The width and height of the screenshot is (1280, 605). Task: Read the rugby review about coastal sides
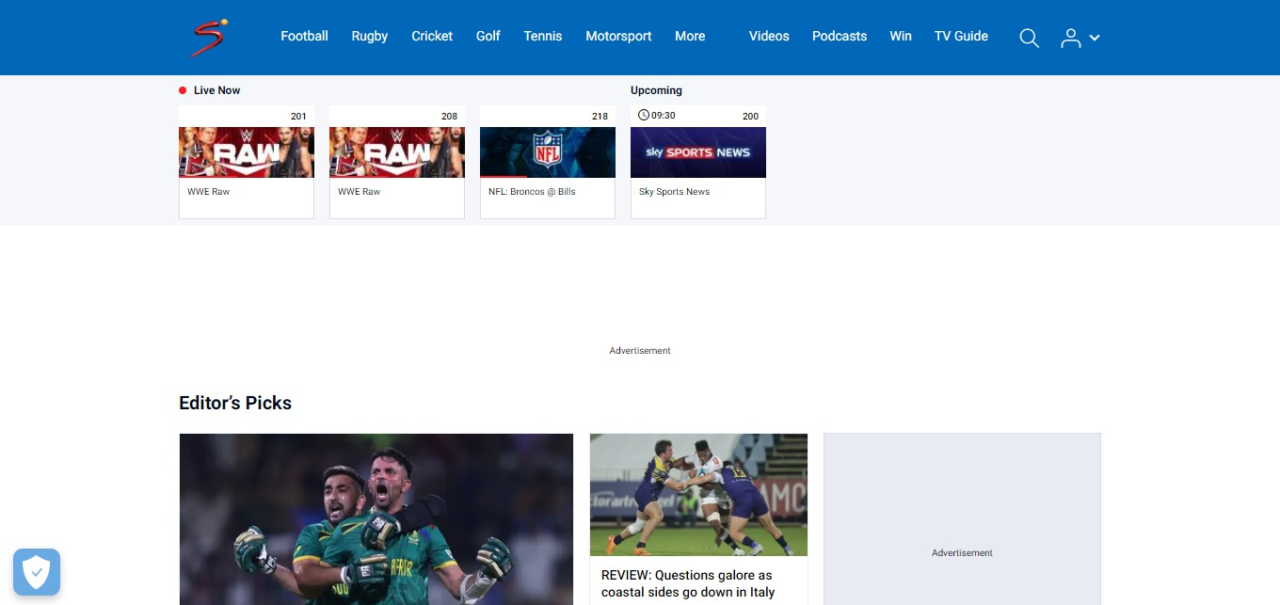pyautogui.click(x=687, y=584)
